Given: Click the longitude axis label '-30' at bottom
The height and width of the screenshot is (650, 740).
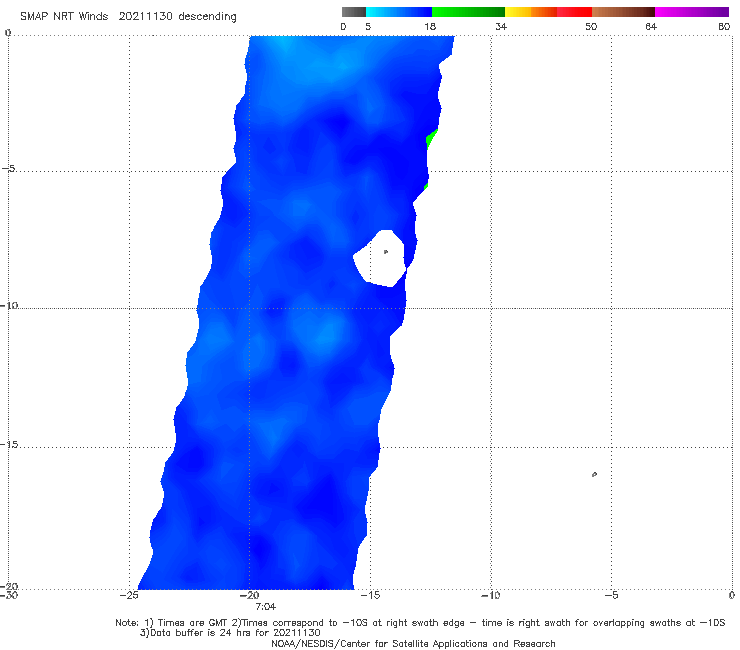Looking at the screenshot, I should 9,595.
